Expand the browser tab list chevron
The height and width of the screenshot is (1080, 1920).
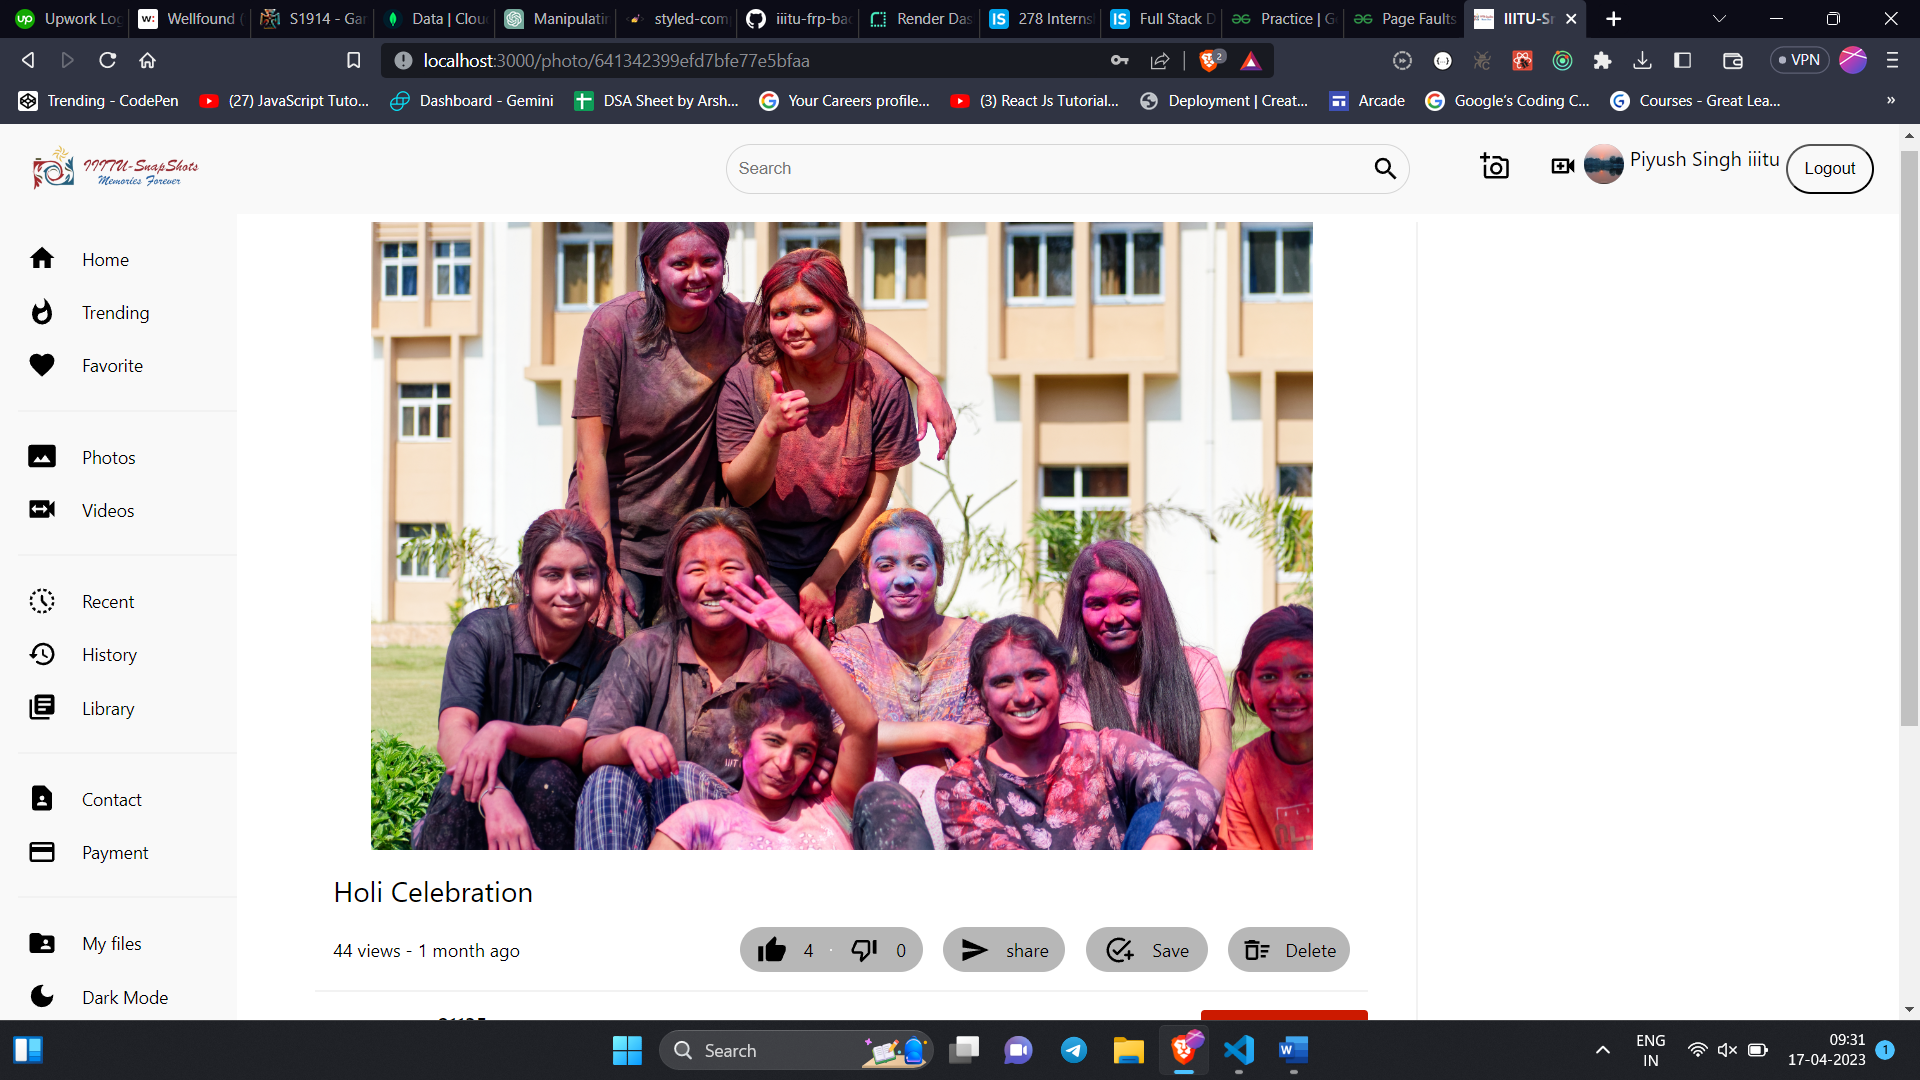click(1719, 19)
